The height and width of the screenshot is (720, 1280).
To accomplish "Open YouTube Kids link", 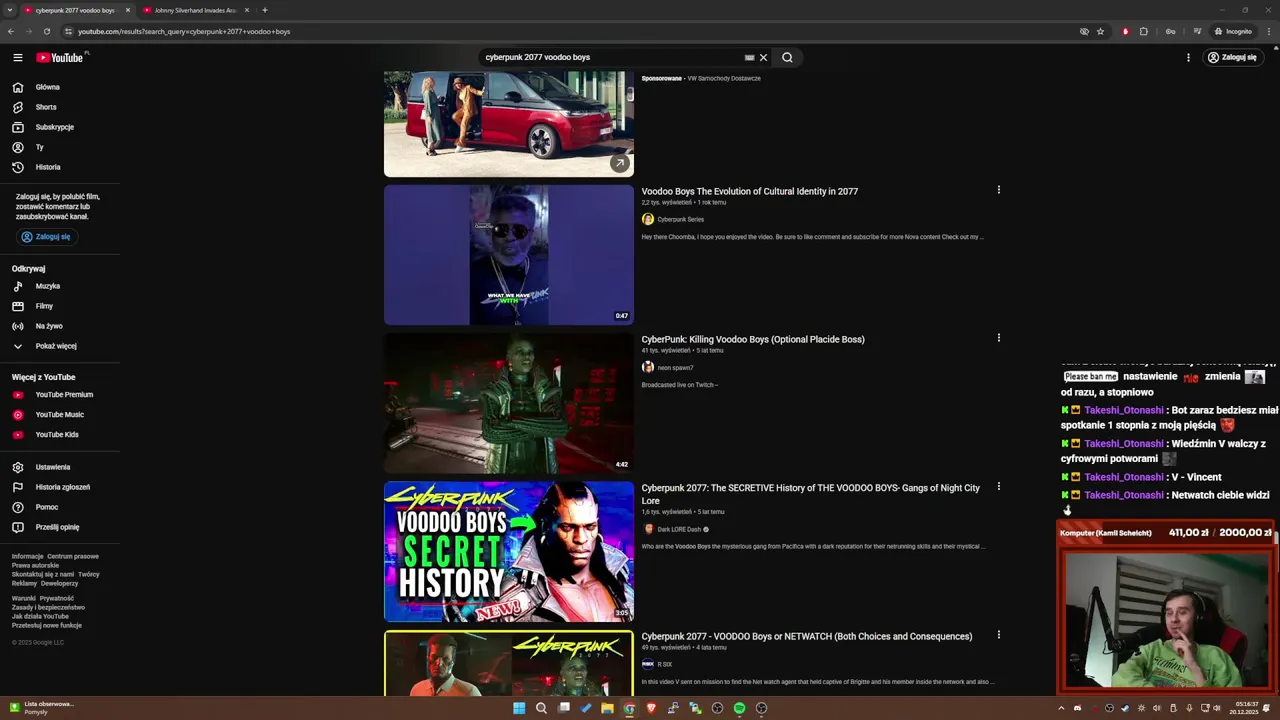I will pos(60,435).
